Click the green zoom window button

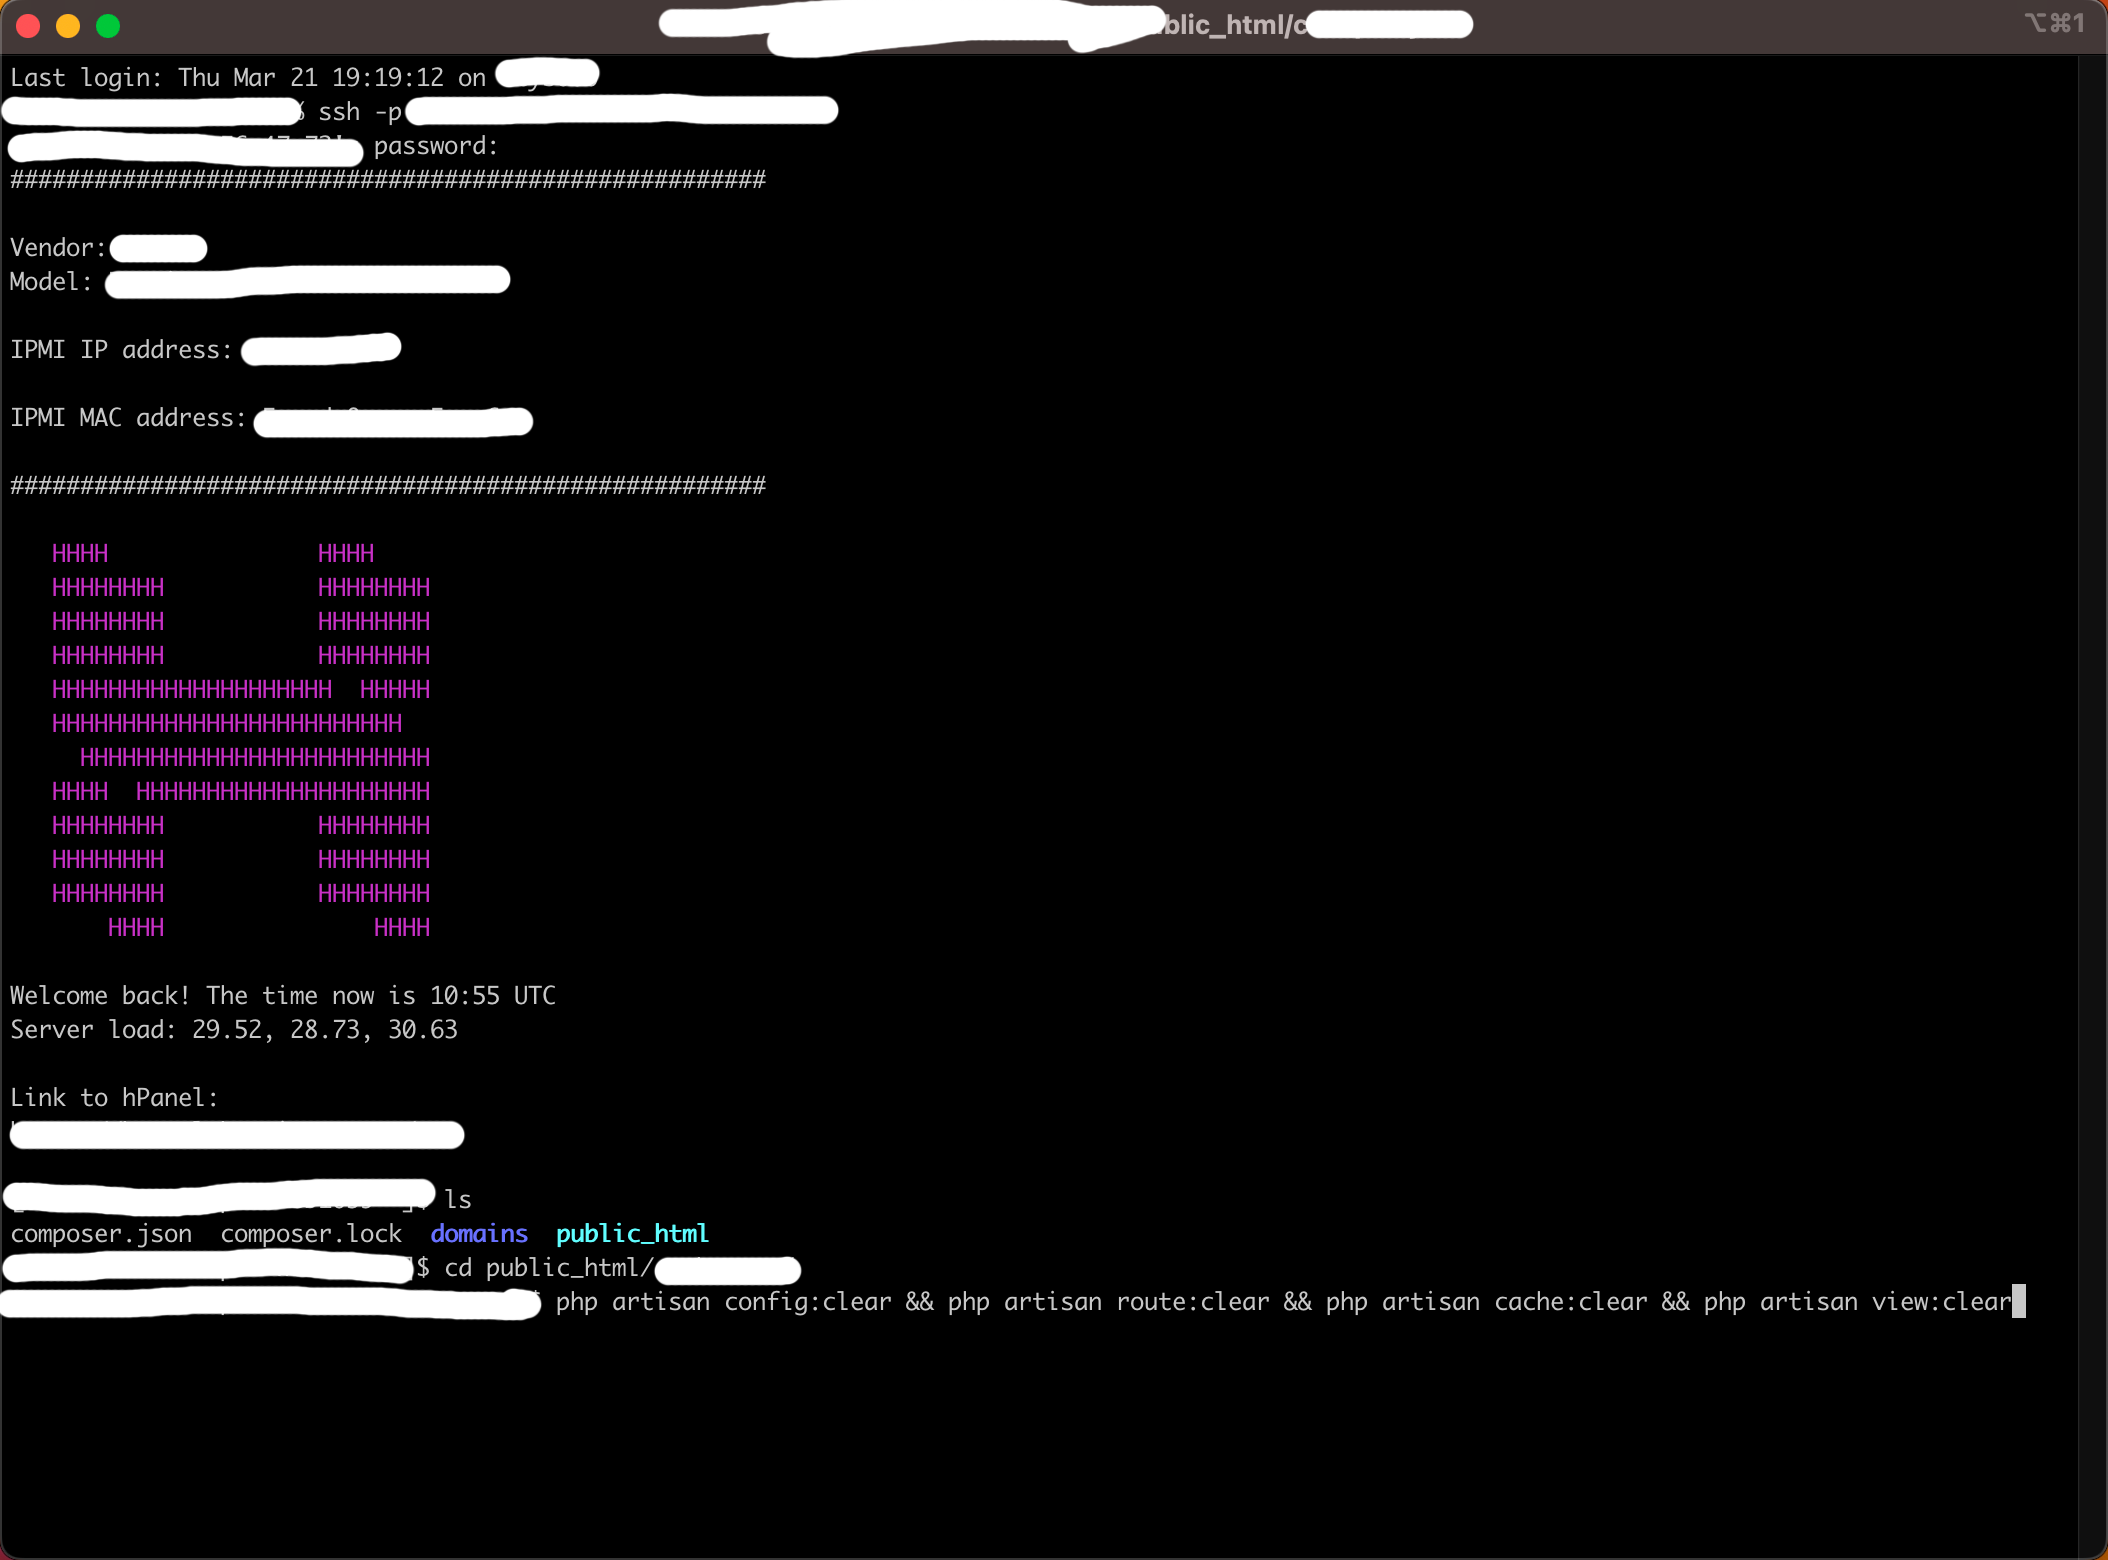pyautogui.click(x=108, y=26)
